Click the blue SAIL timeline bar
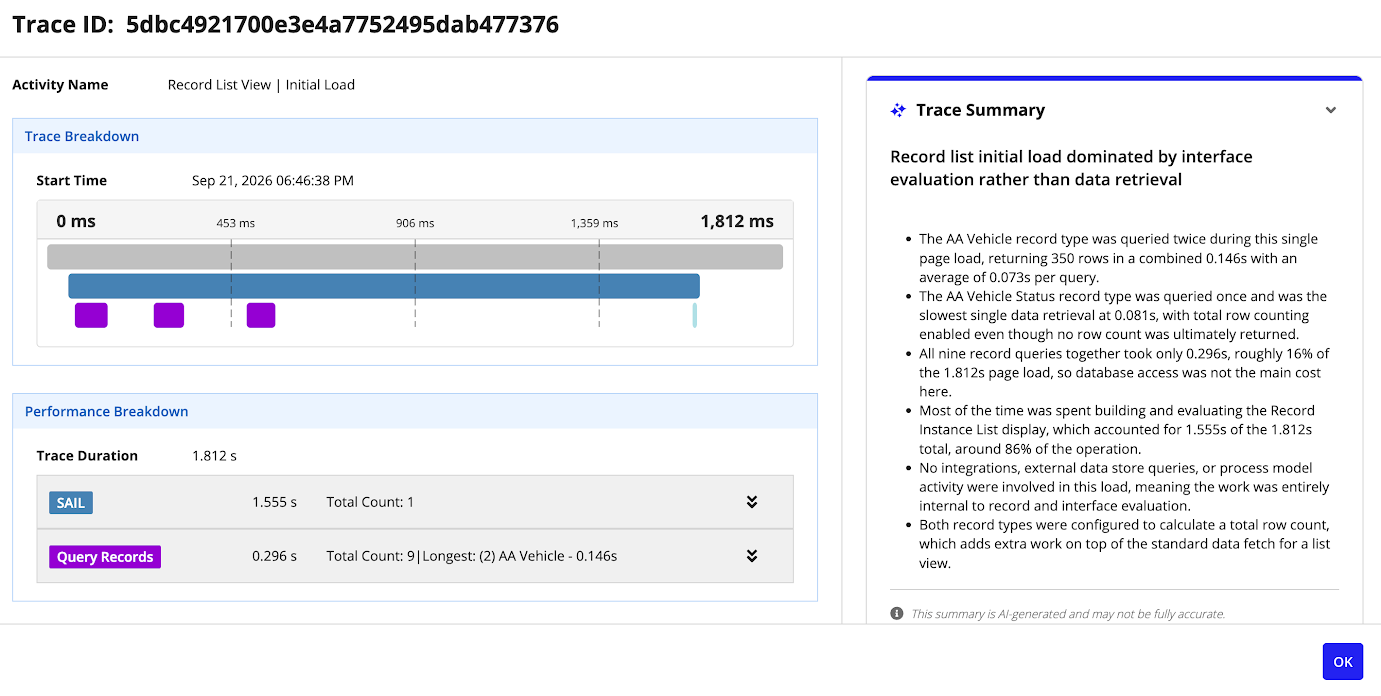 (384, 286)
